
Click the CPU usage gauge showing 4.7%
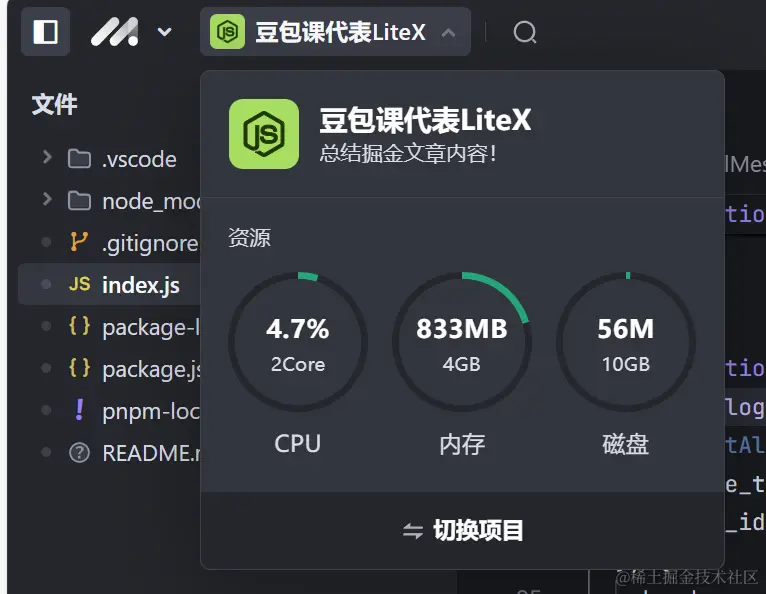(x=298, y=342)
